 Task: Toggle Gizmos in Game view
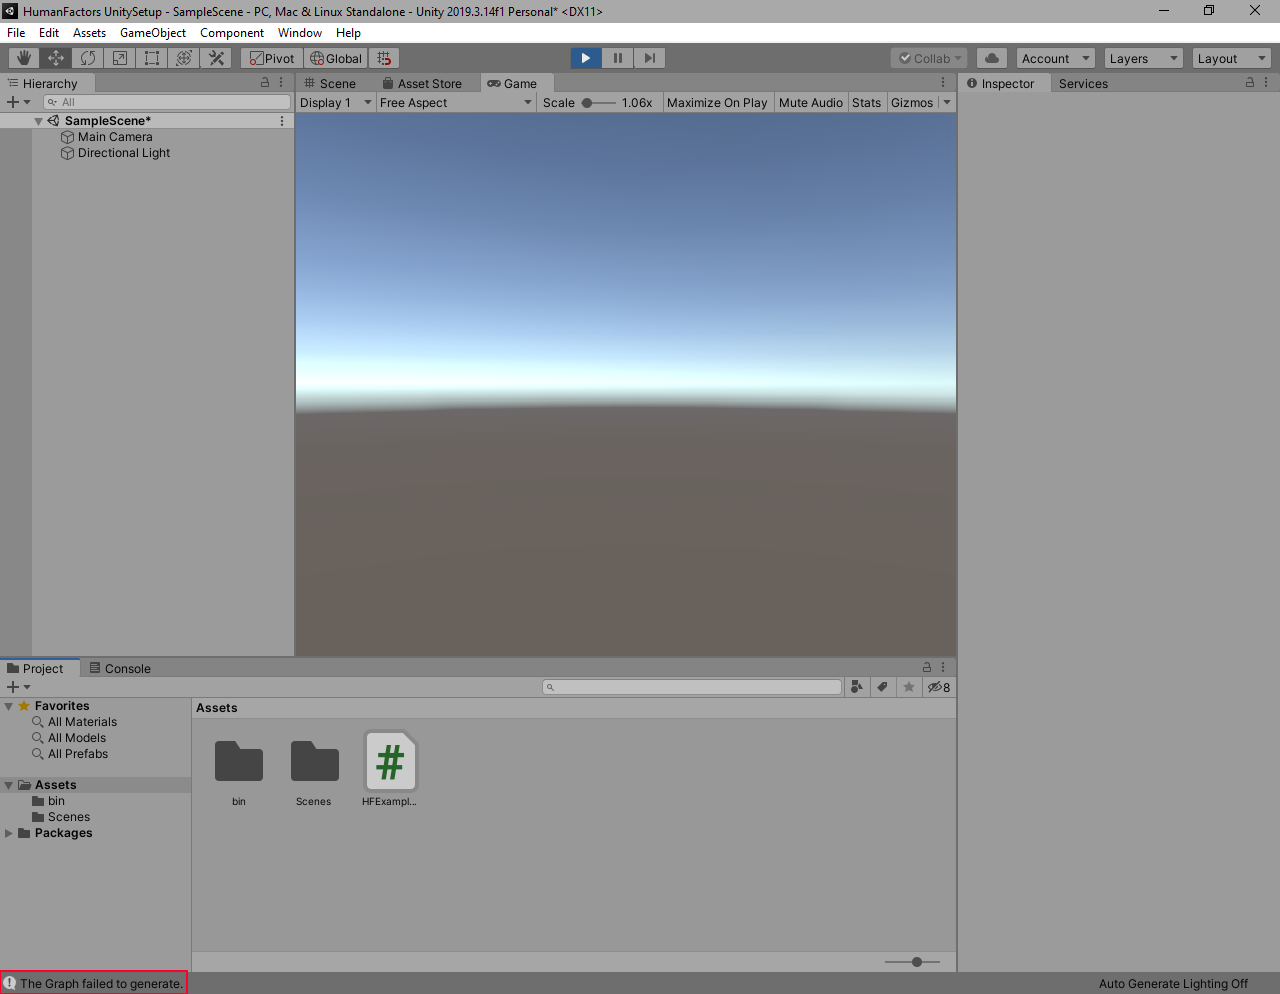tap(912, 102)
